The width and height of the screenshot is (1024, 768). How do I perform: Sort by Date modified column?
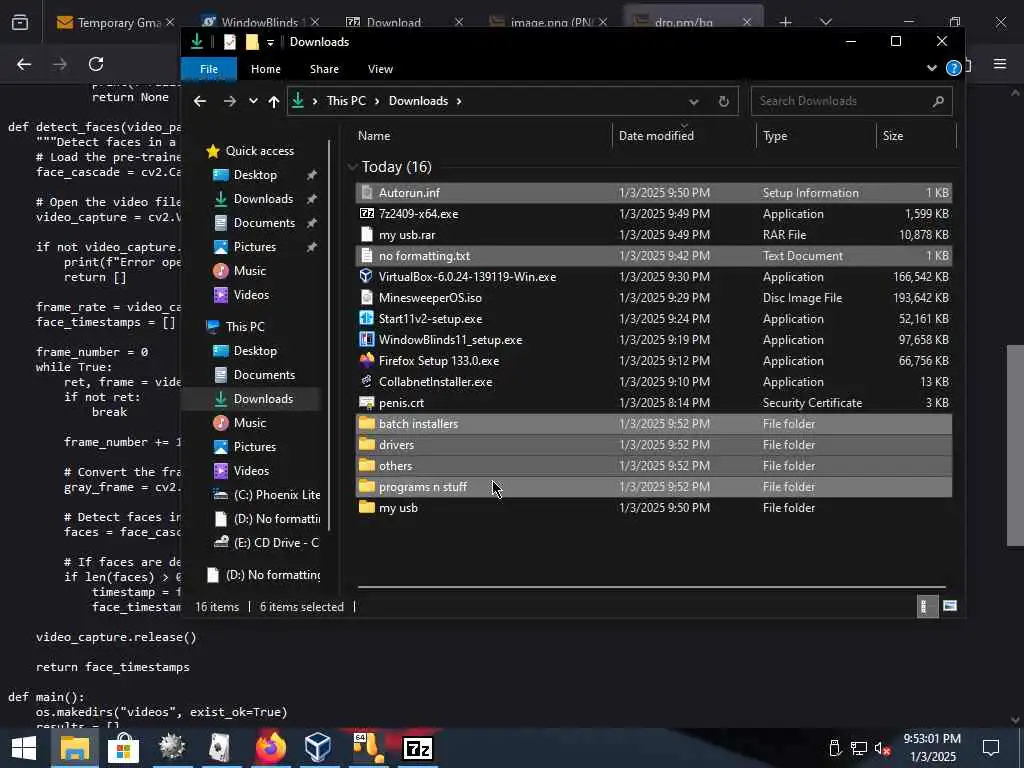pos(684,136)
